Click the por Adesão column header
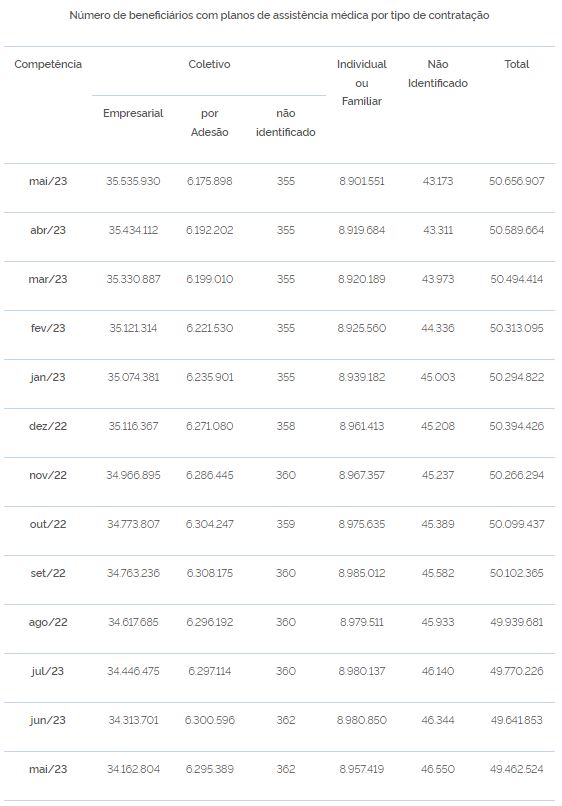The width and height of the screenshot is (562, 806). point(209,123)
